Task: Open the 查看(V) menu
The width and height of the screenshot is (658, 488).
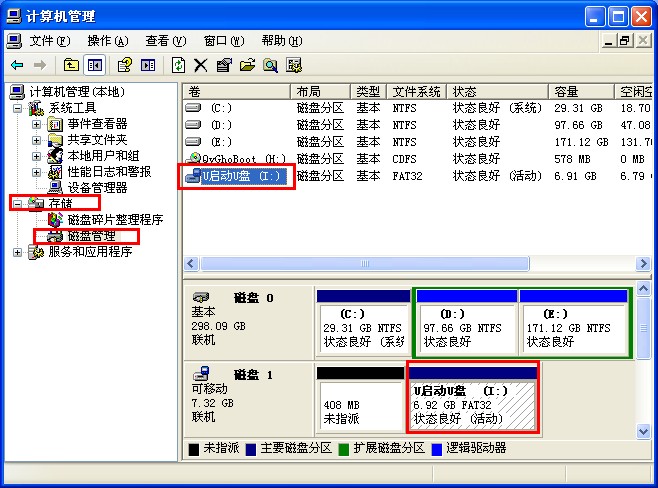Action: click(x=166, y=41)
